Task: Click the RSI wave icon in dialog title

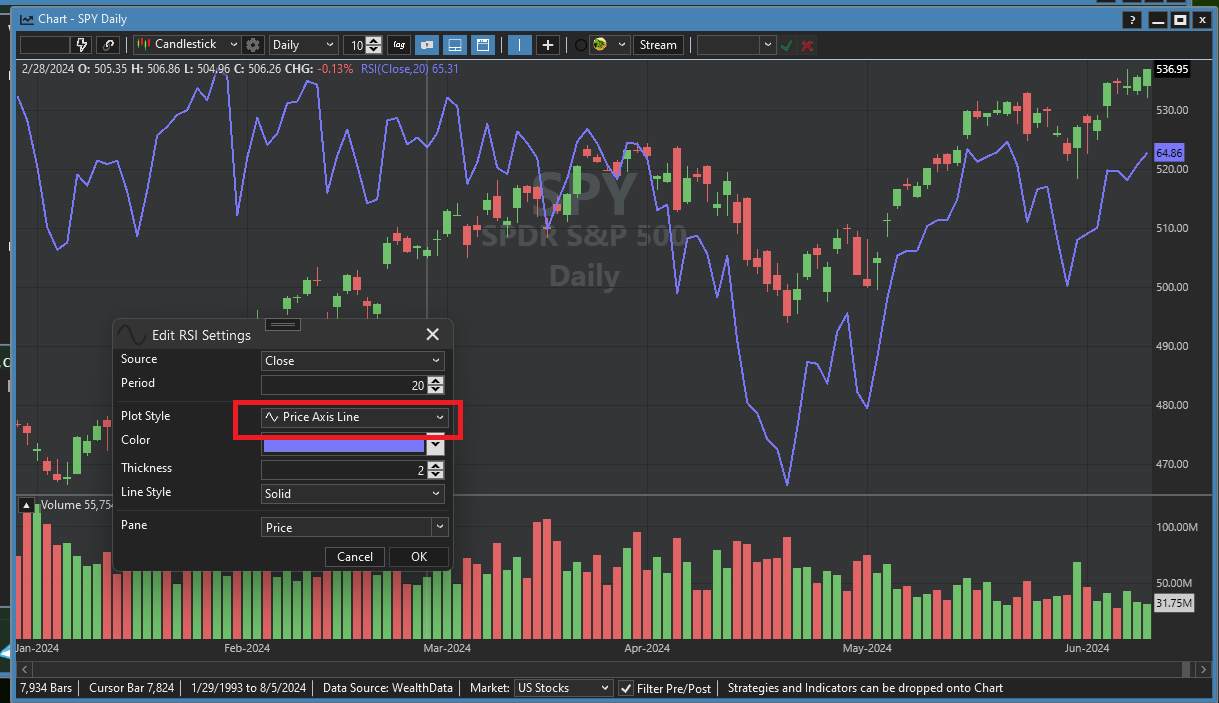Action: pos(131,335)
